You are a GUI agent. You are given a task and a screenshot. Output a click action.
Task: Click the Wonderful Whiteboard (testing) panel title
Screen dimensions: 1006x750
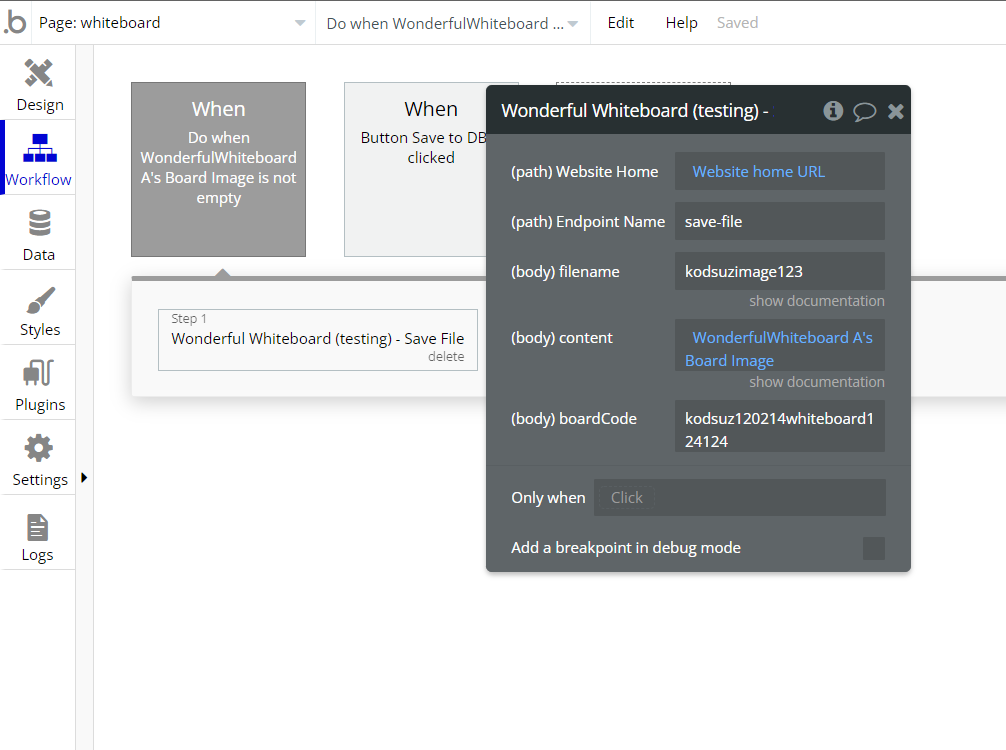[635, 110]
